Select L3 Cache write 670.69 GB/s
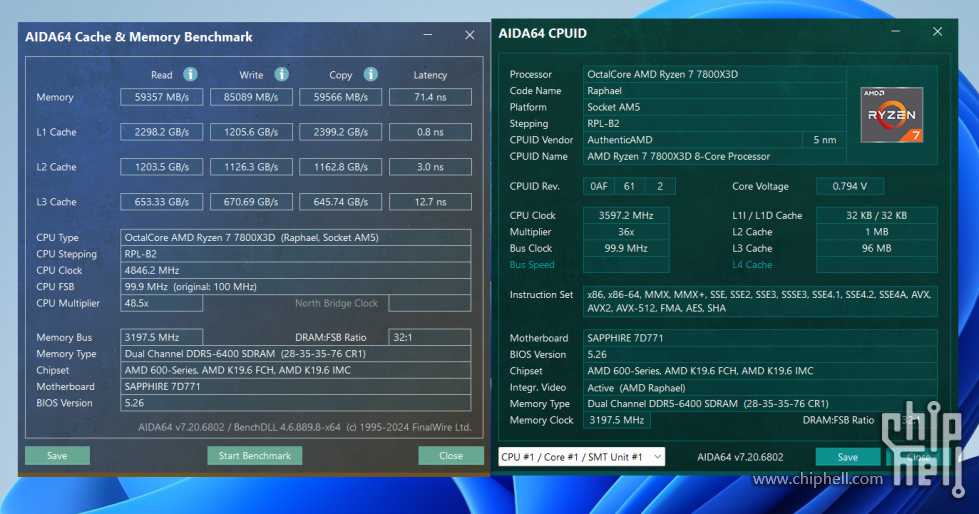Screen dimensions: 979x514 [x=251, y=202]
